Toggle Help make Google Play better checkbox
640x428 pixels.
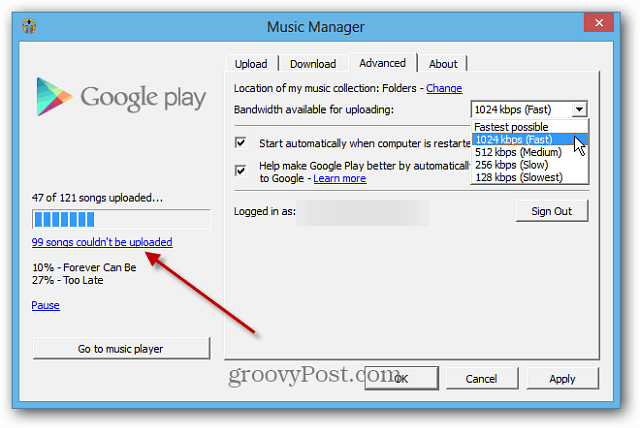(240, 170)
